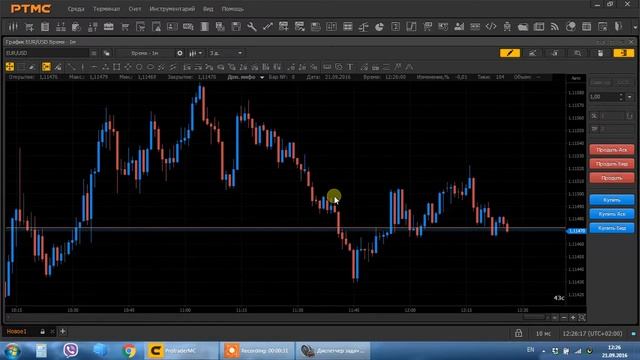This screenshot has height=360, width=640.
Task: Select the horizontal line drawing tool
Action: point(94,67)
